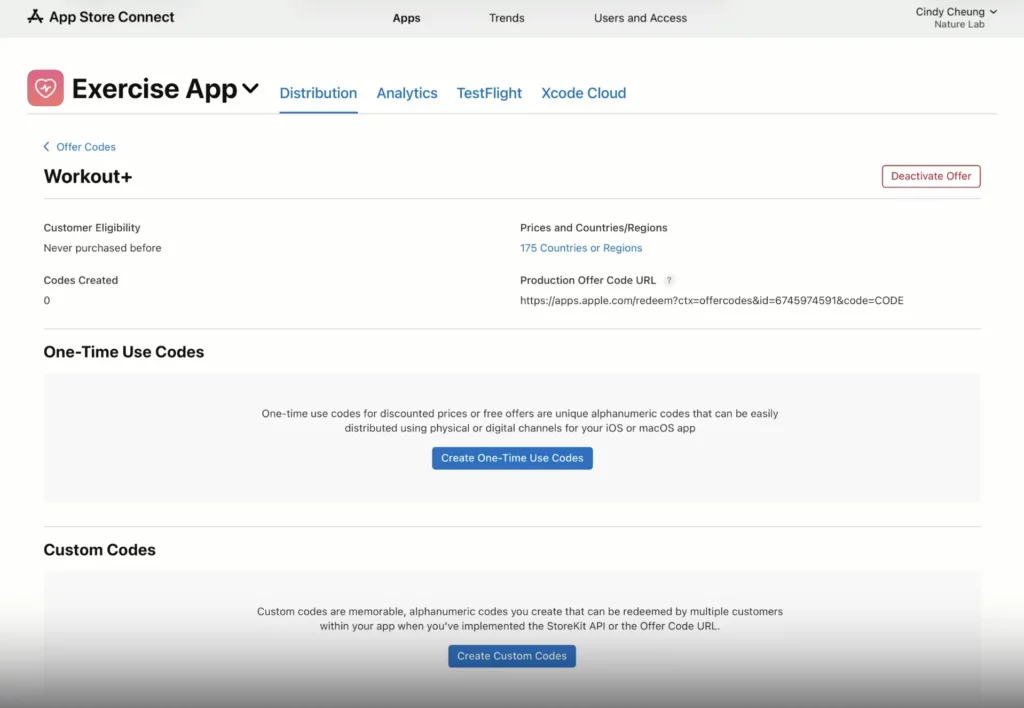The height and width of the screenshot is (708, 1024).
Task: Expand the Exercise App switcher chevron
Action: pos(251,88)
